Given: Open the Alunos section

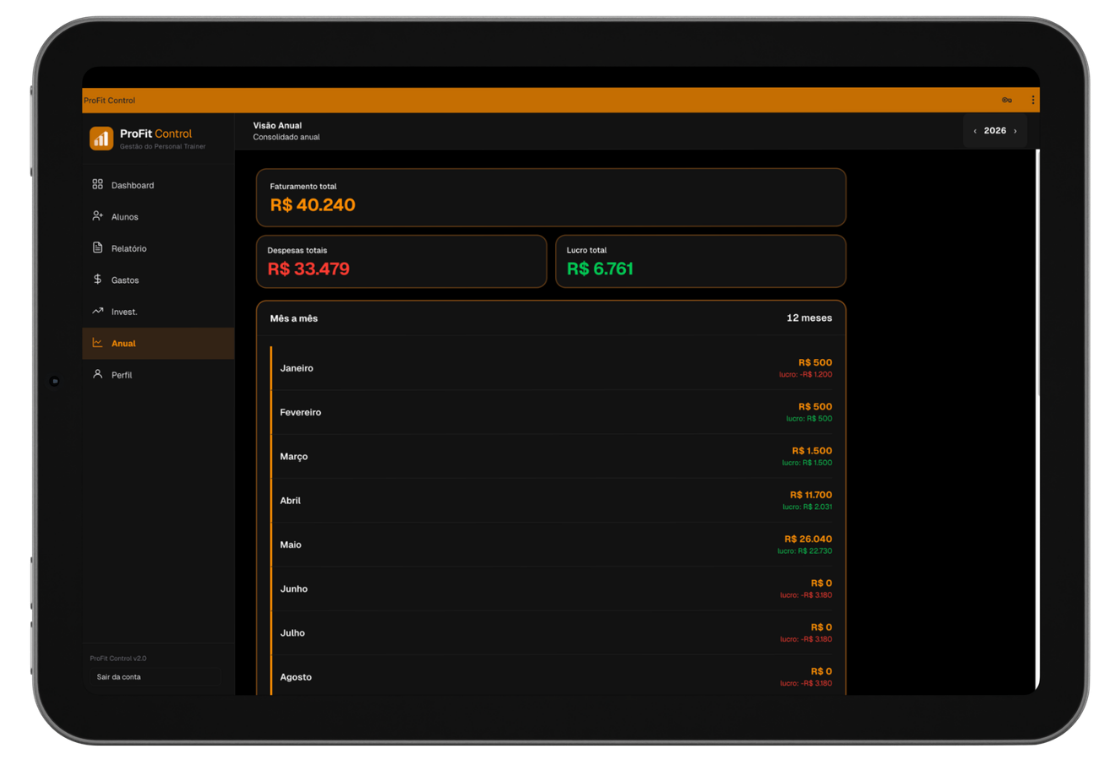Looking at the screenshot, I should [x=159, y=216].
